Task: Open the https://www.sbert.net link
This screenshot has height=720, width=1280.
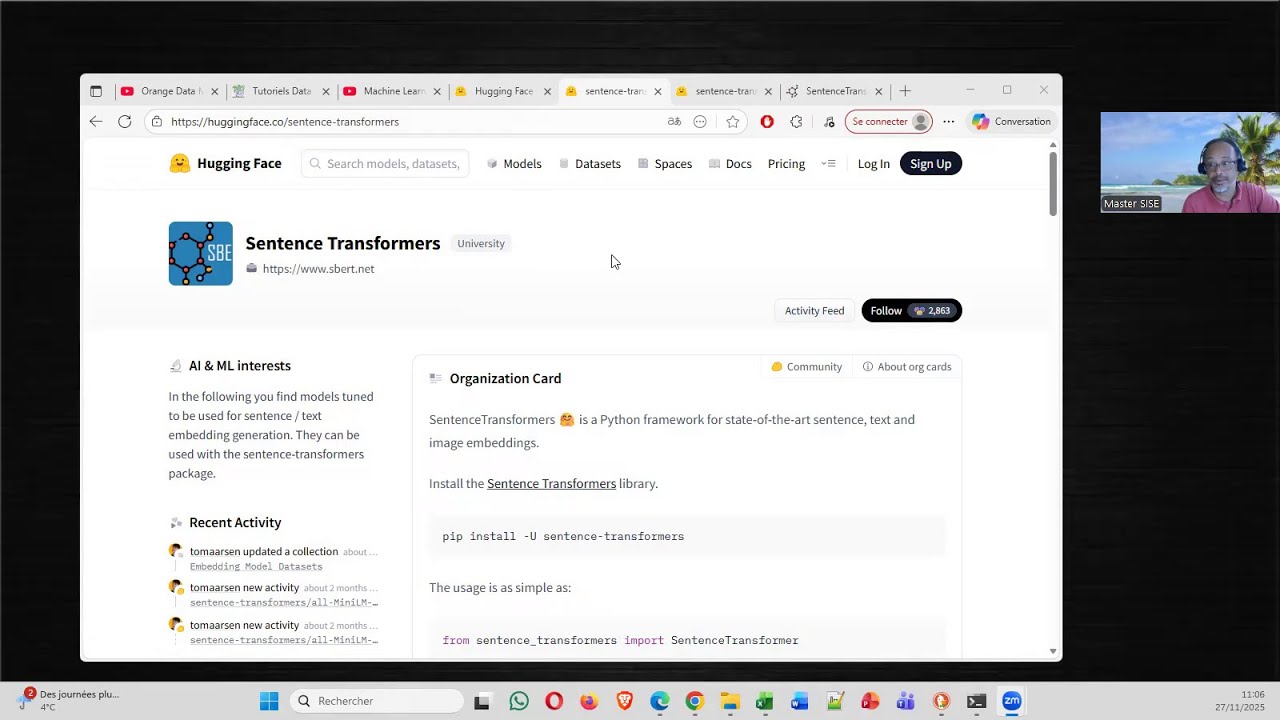Action: tap(318, 269)
